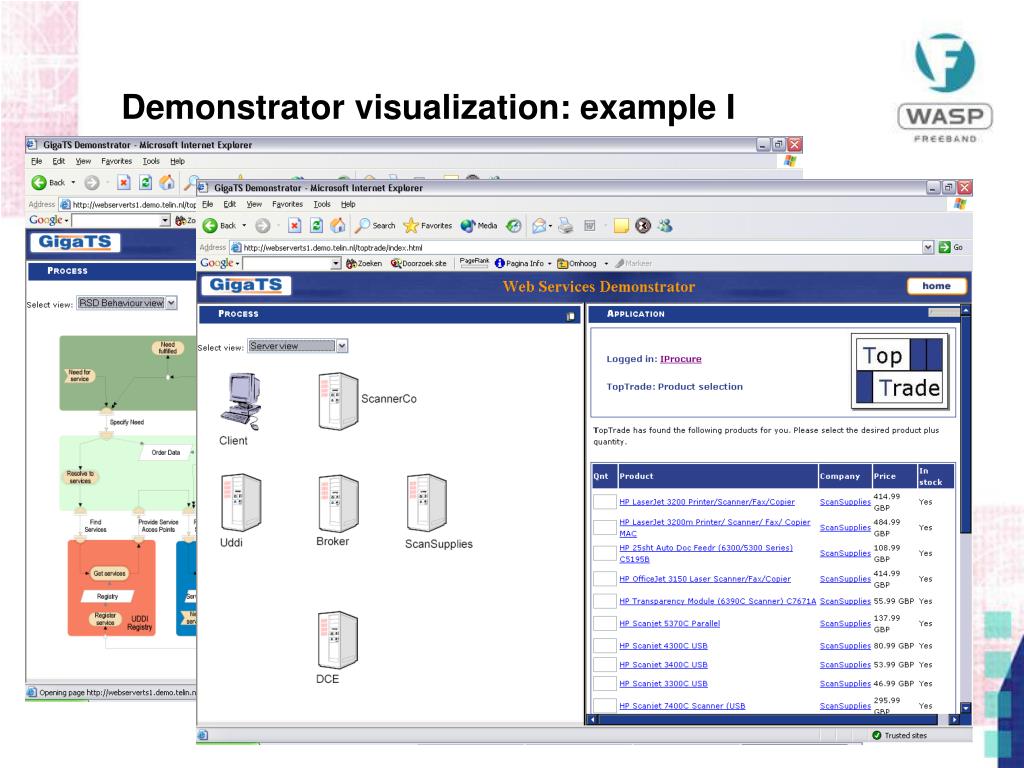Image resolution: width=1024 pixels, height=768 pixels.
Task: Open the Favorites menu in the front window
Action: point(287,204)
